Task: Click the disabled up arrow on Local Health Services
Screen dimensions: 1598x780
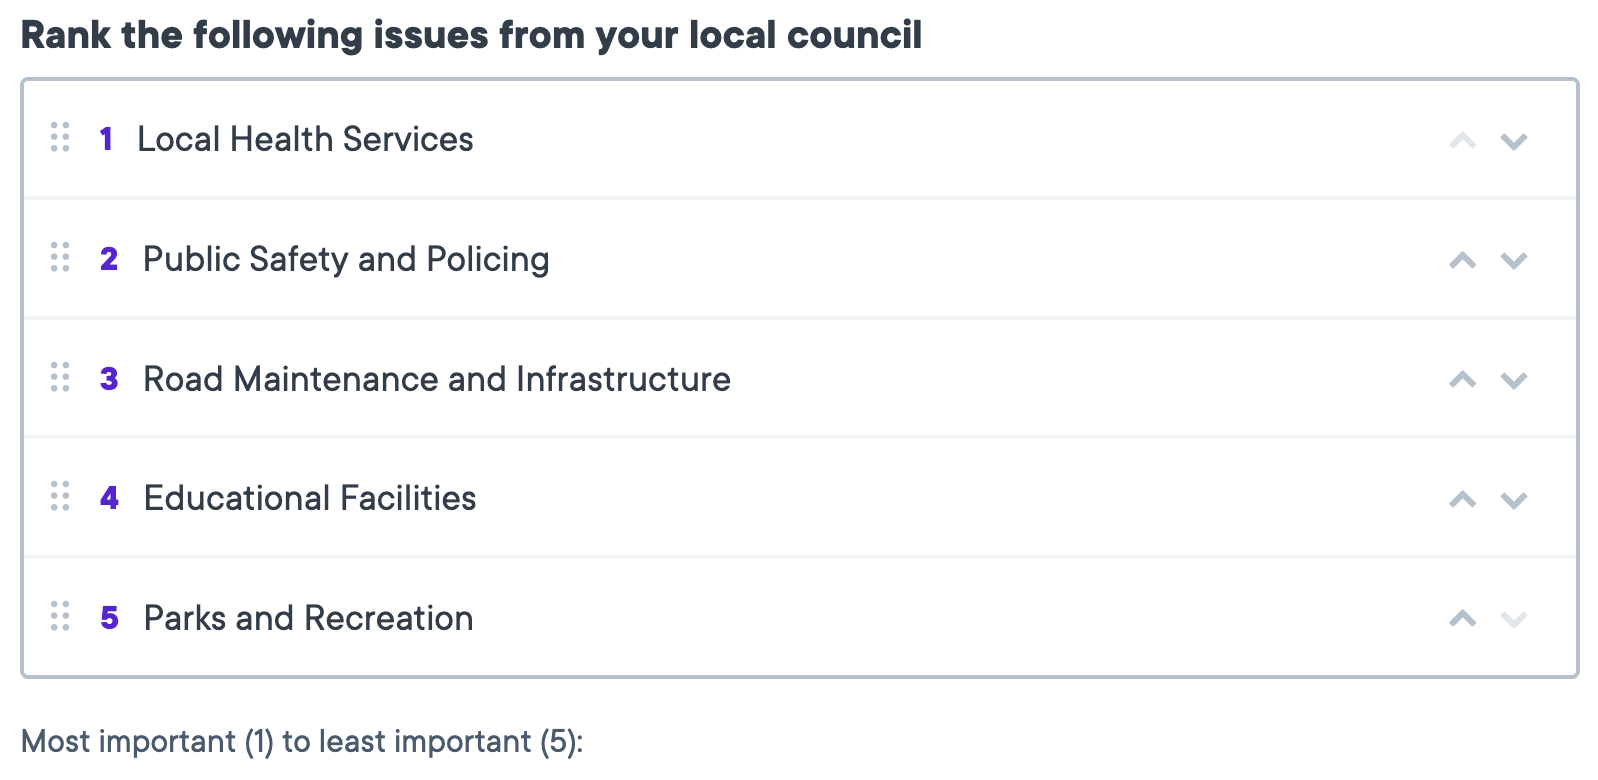Action: [x=1463, y=141]
